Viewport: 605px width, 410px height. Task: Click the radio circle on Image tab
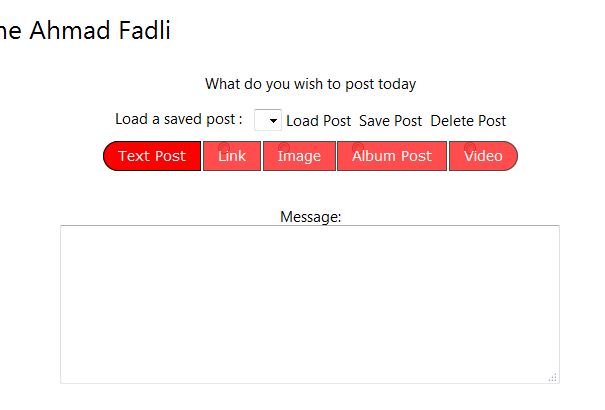pyautogui.click(x=284, y=148)
